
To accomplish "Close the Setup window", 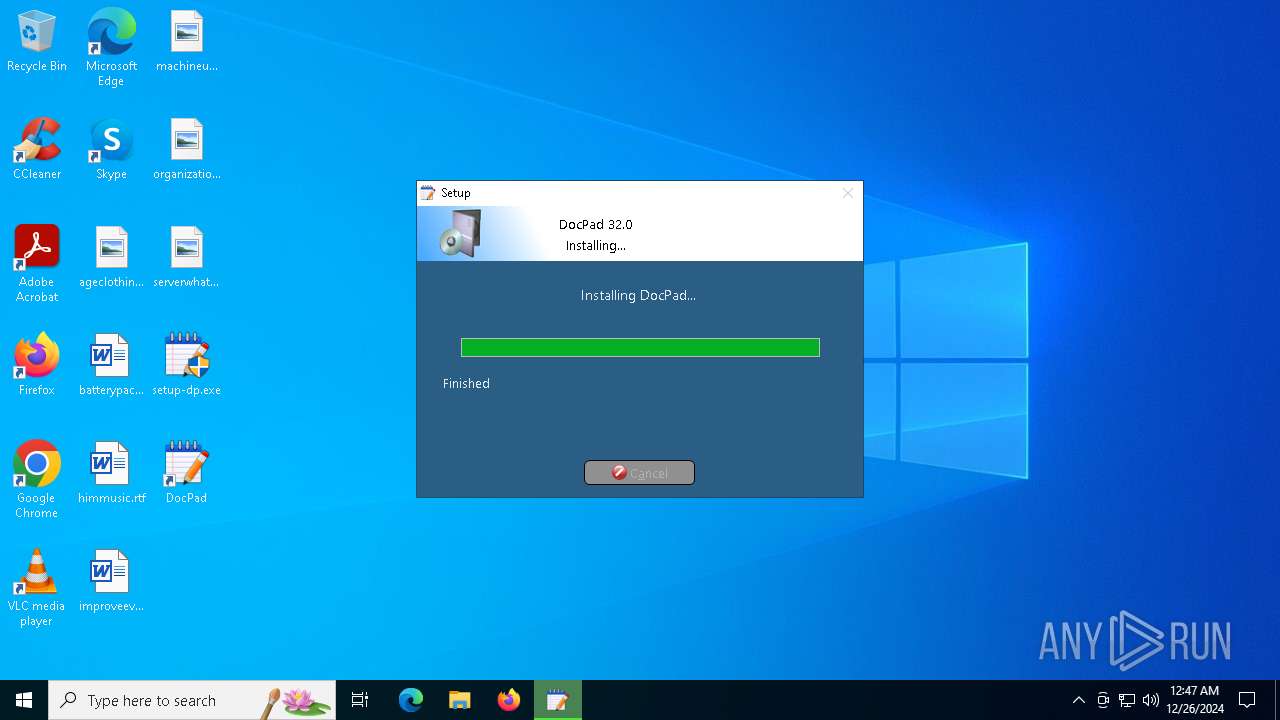I will 847,193.
